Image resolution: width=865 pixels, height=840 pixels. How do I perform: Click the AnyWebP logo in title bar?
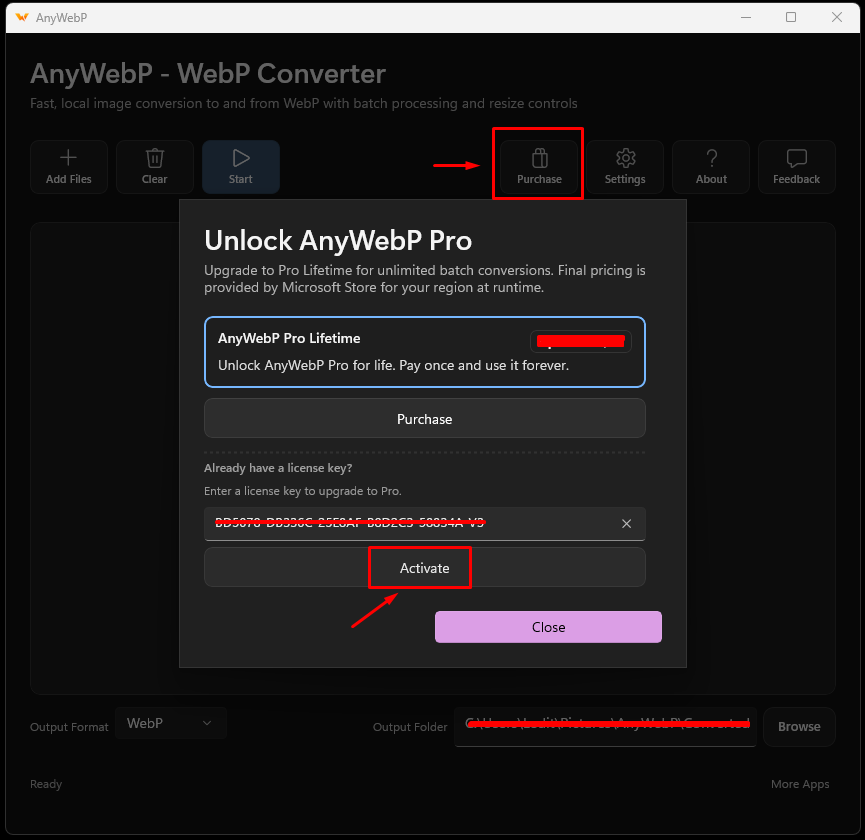click(x=22, y=17)
